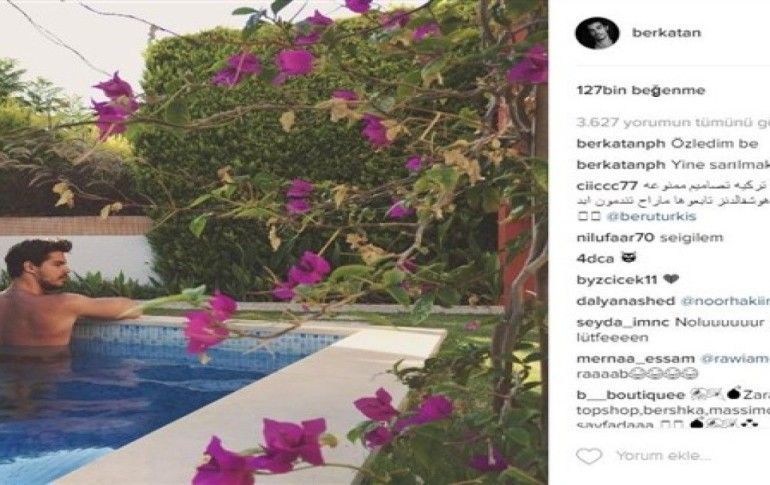Open the byzcicek11 commenter profile
The image size is (770, 485).
pos(617,280)
